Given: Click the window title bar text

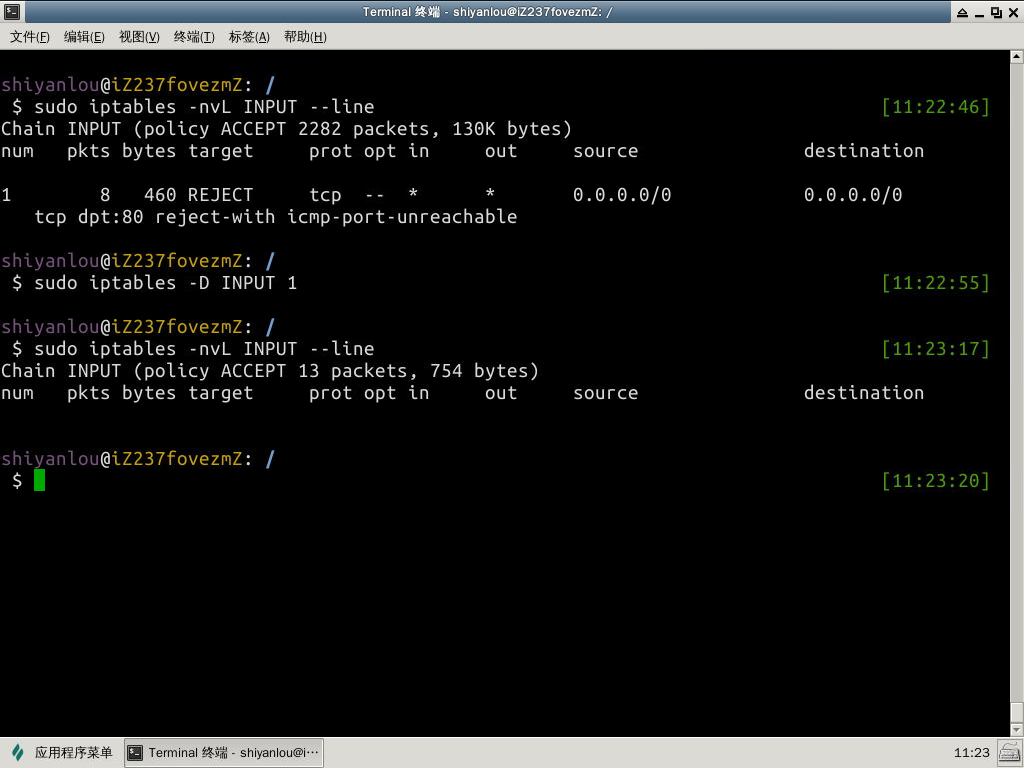Looking at the screenshot, I should point(487,12).
